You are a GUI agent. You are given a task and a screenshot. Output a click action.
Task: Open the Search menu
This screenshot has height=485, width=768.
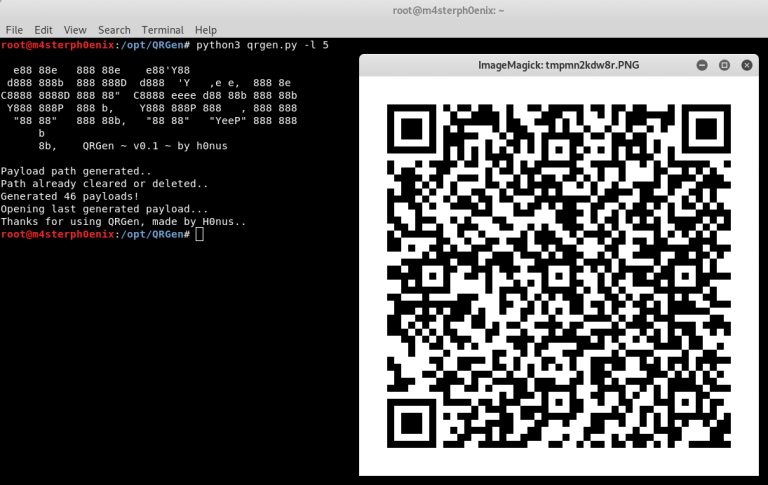pos(114,30)
